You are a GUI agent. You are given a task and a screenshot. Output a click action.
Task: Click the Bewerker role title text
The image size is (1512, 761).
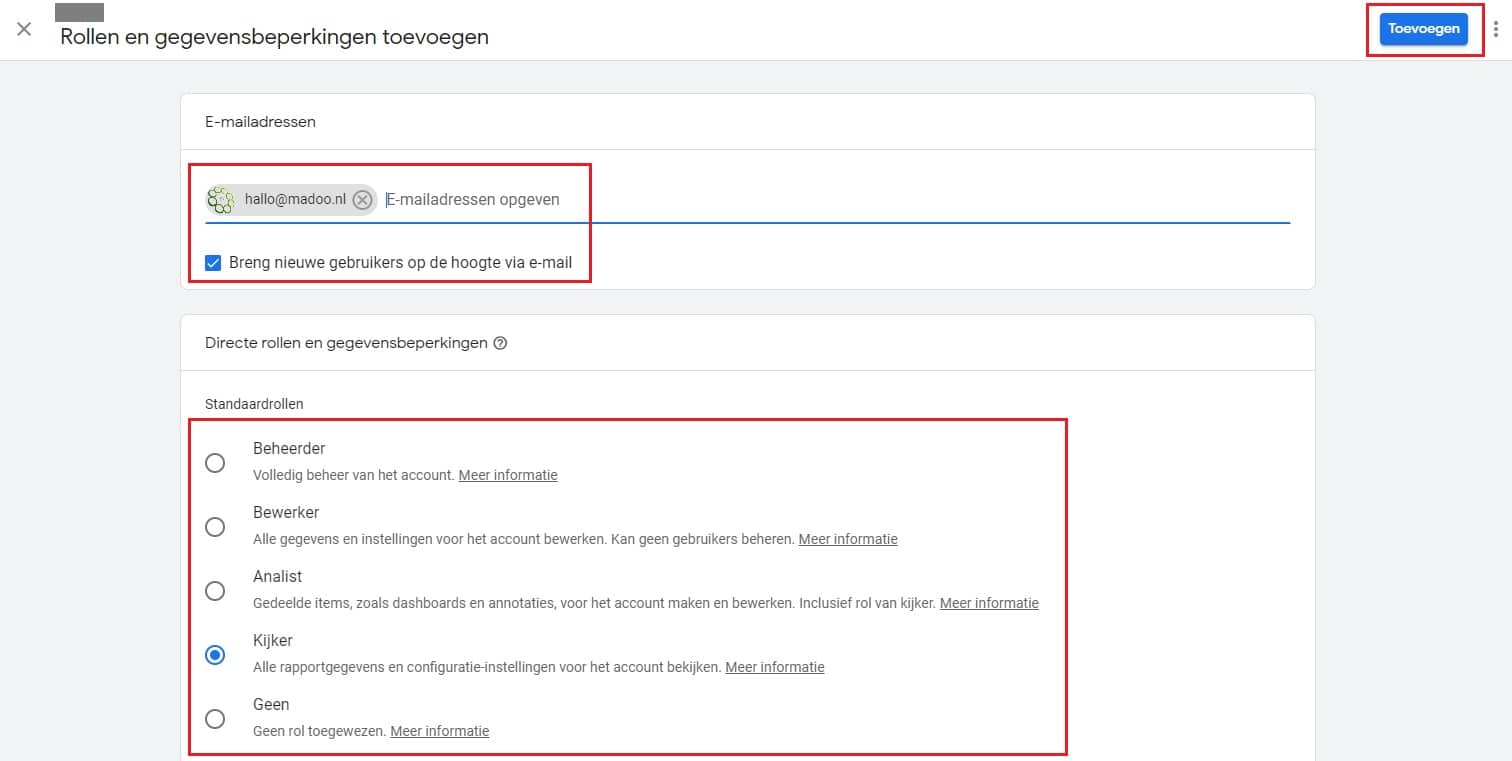click(x=286, y=513)
